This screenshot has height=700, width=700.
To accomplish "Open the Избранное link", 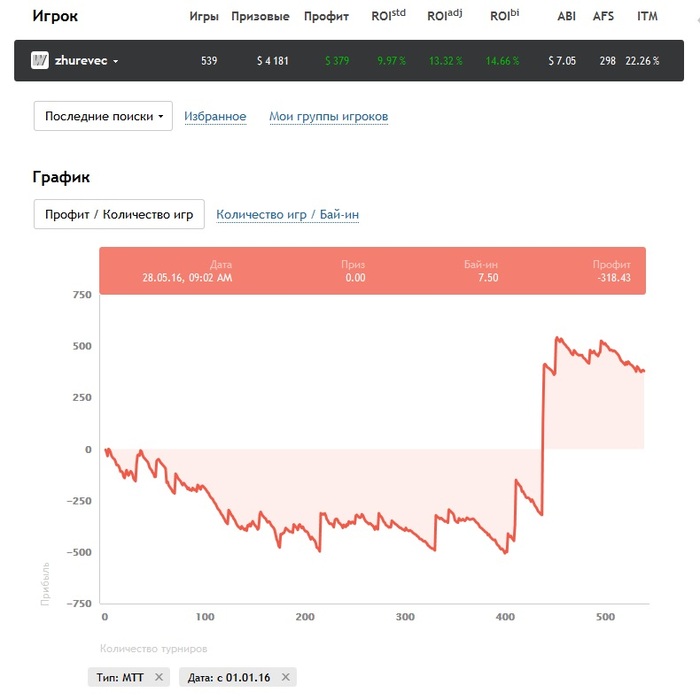I will coord(215,116).
